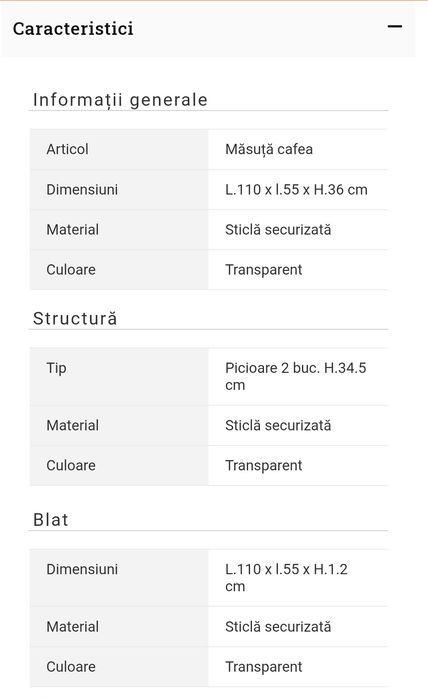Screen dimensions: 428x699
Task: Select Transparent value in Structură table
Action: click(263, 465)
